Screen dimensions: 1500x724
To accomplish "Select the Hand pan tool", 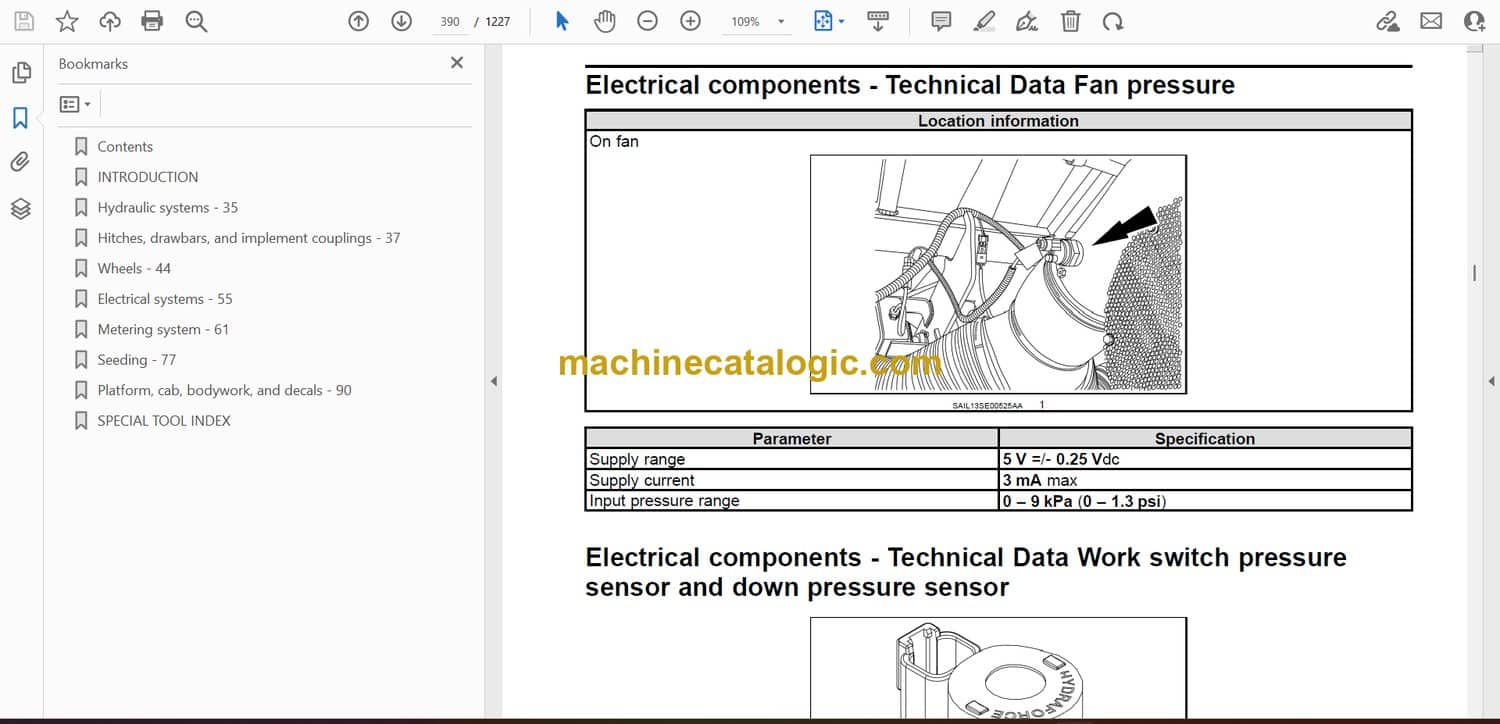I will coord(604,21).
